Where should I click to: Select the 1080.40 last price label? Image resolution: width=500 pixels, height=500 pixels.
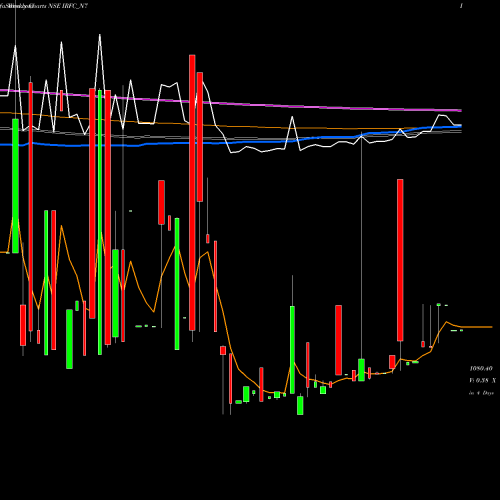point(481,368)
